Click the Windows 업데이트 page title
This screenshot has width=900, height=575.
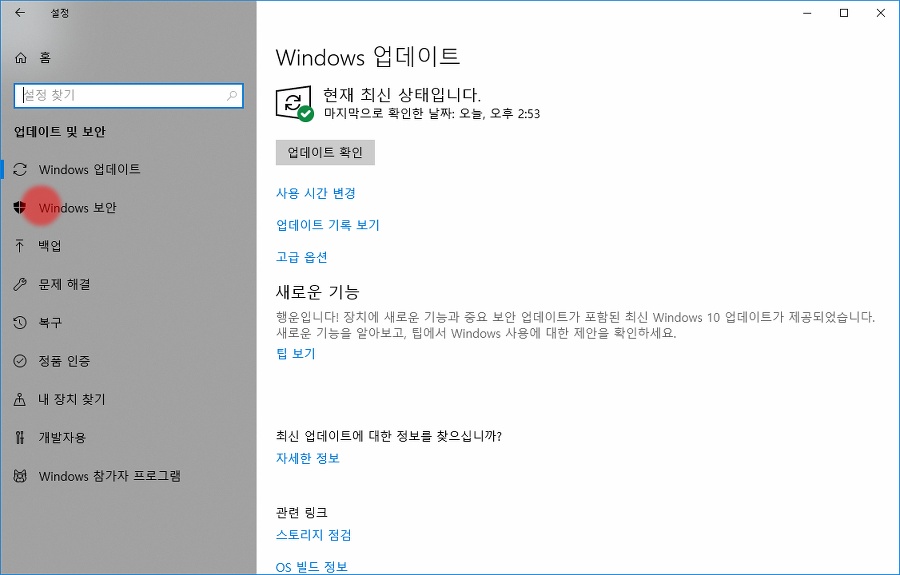pyautogui.click(x=367, y=57)
